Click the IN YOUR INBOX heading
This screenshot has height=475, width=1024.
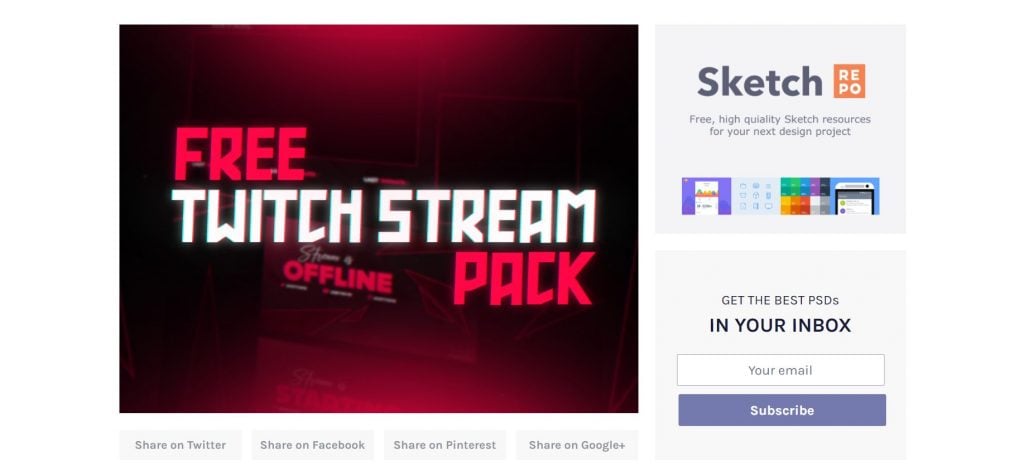pos(780,325)
